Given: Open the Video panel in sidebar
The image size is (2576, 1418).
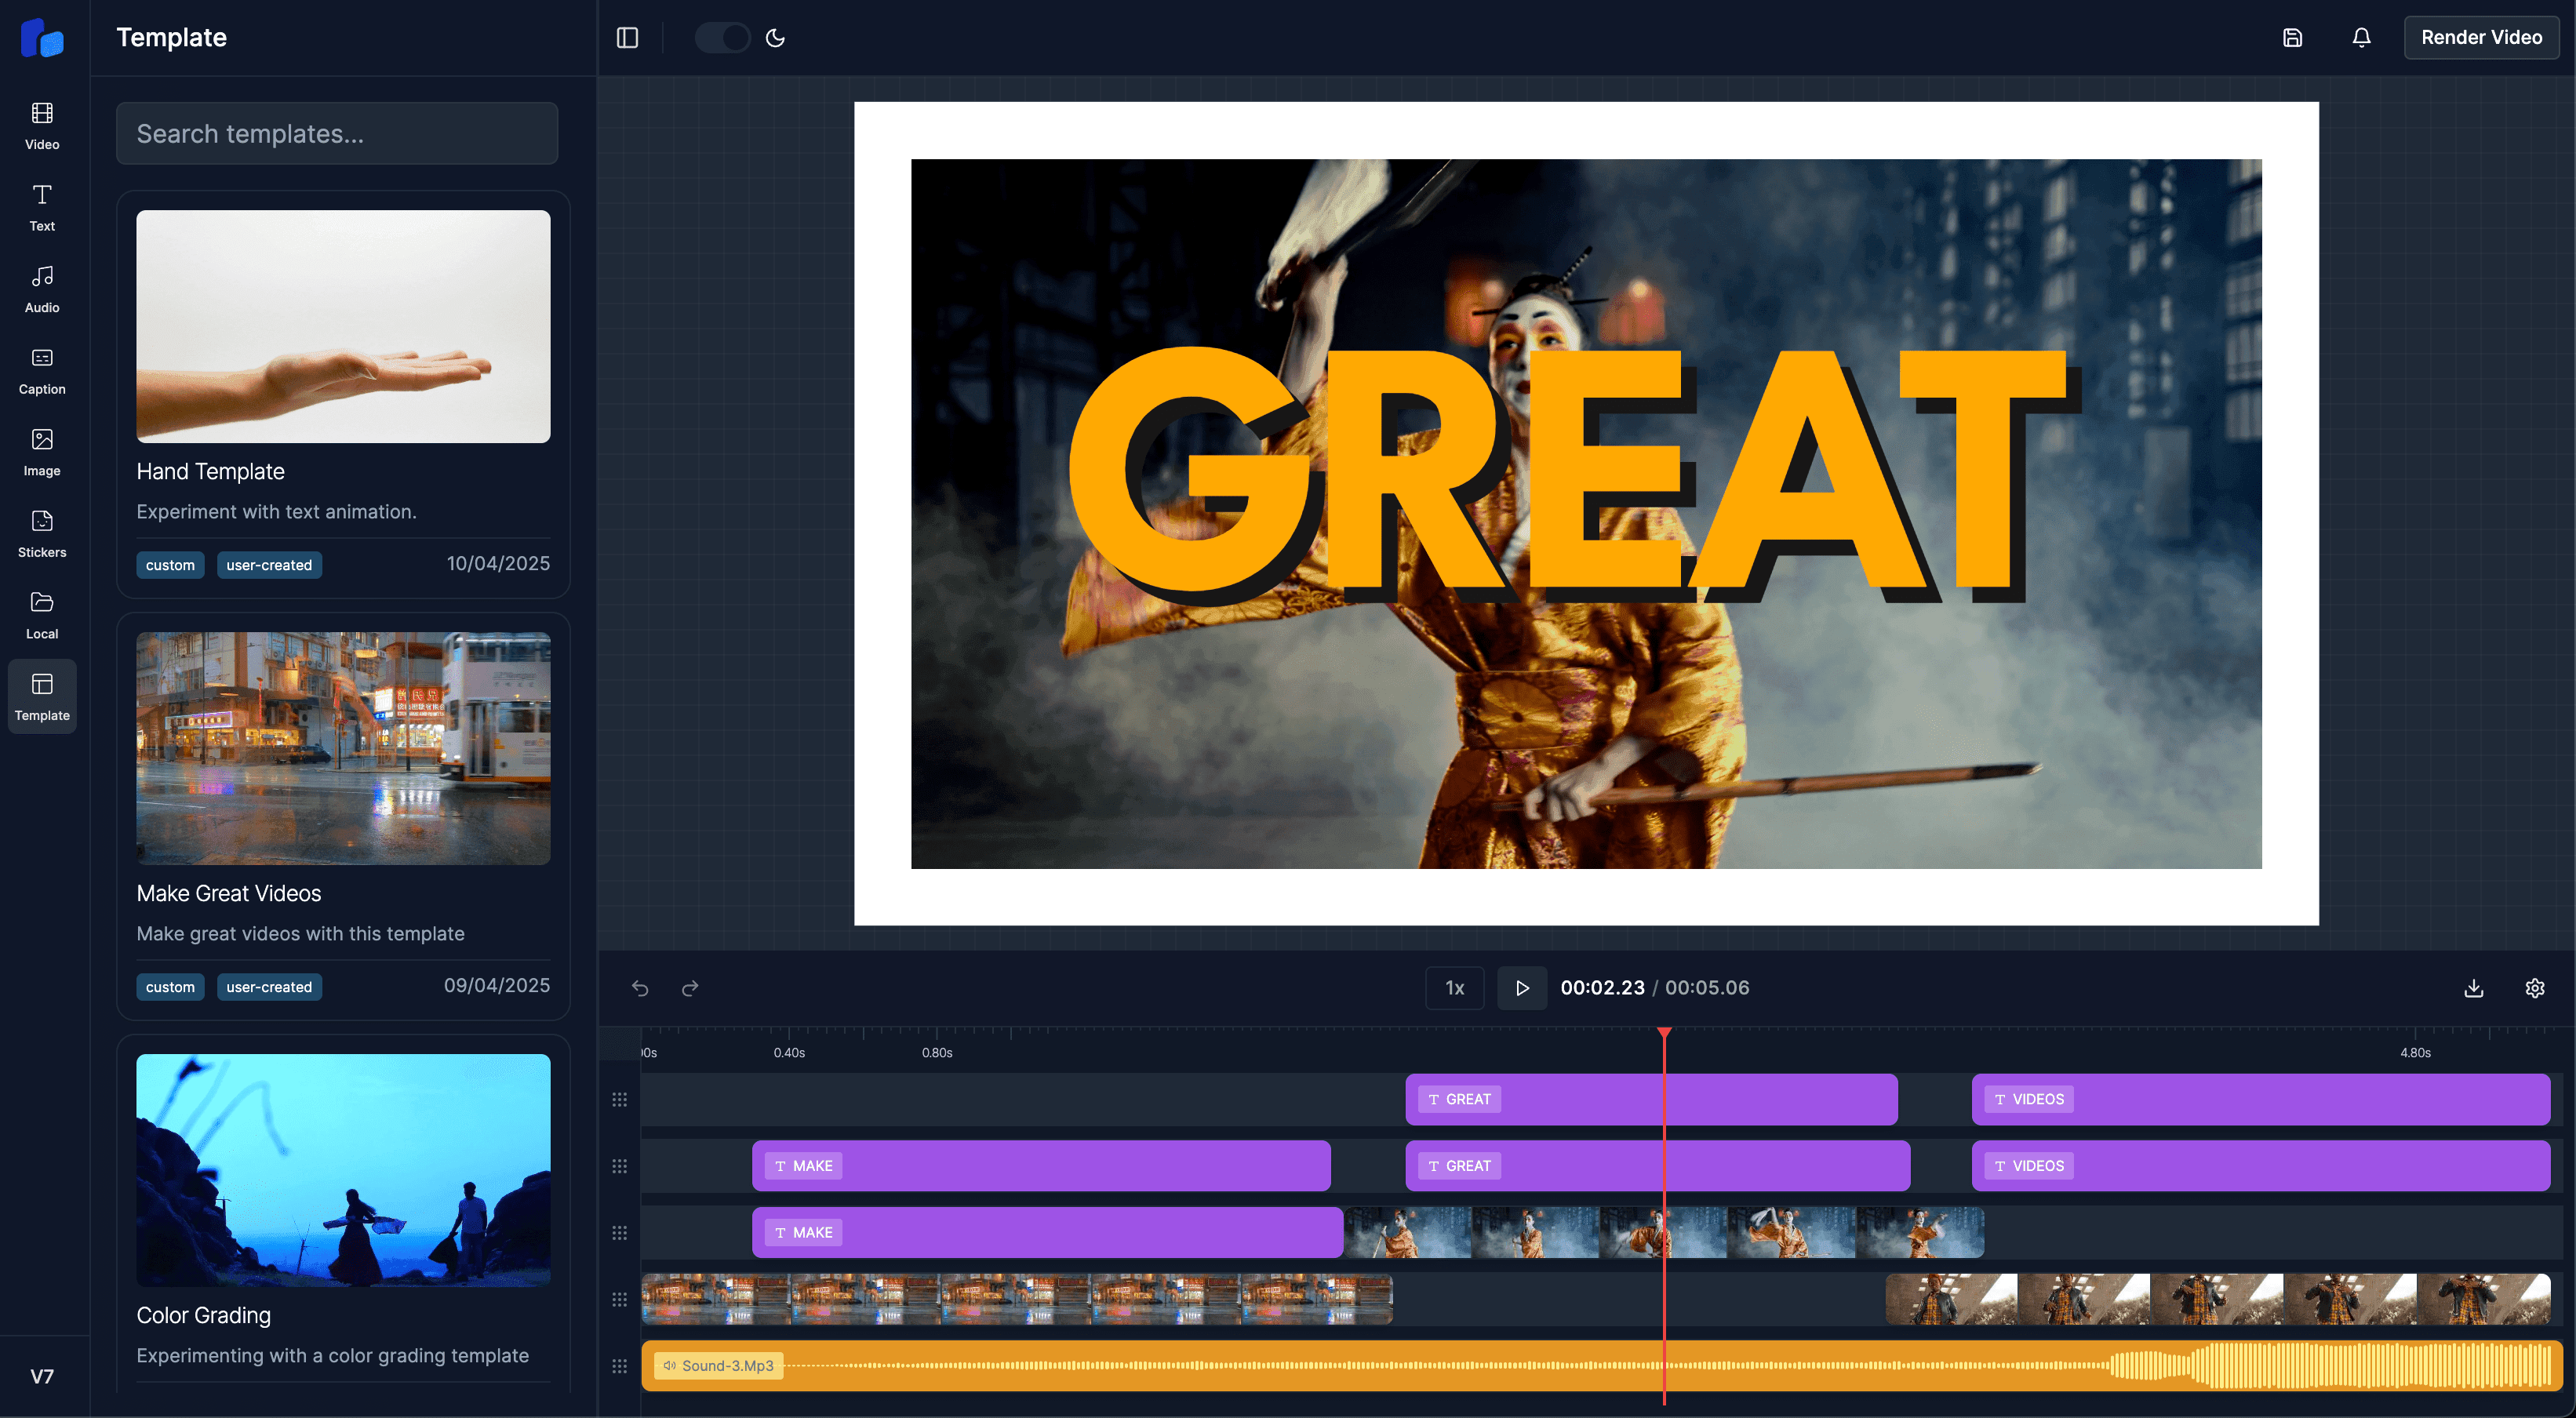Looking at the screenshot, I should pyautogui.click(x=42, y=125).
